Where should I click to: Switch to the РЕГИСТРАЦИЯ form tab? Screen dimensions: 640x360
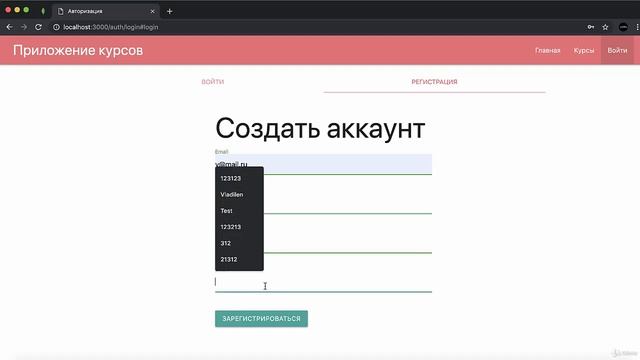coord(434,82)
